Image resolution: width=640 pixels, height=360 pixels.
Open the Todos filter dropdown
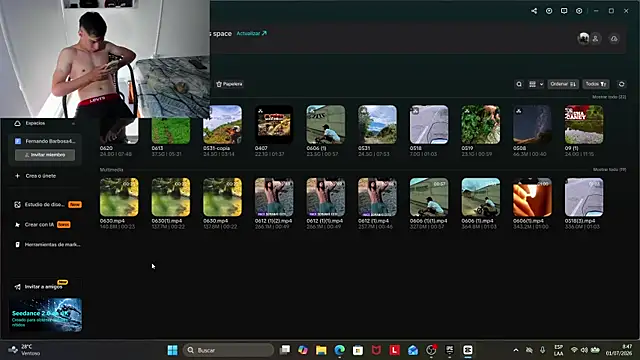pos(596,84)
